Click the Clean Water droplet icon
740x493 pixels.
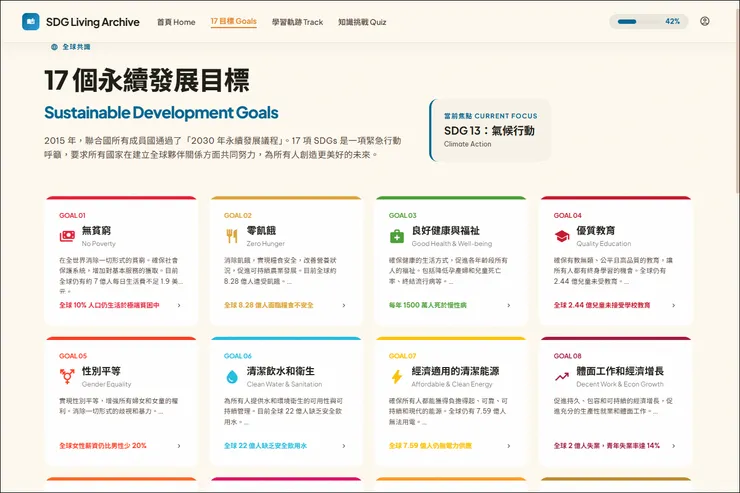(232, 376)
